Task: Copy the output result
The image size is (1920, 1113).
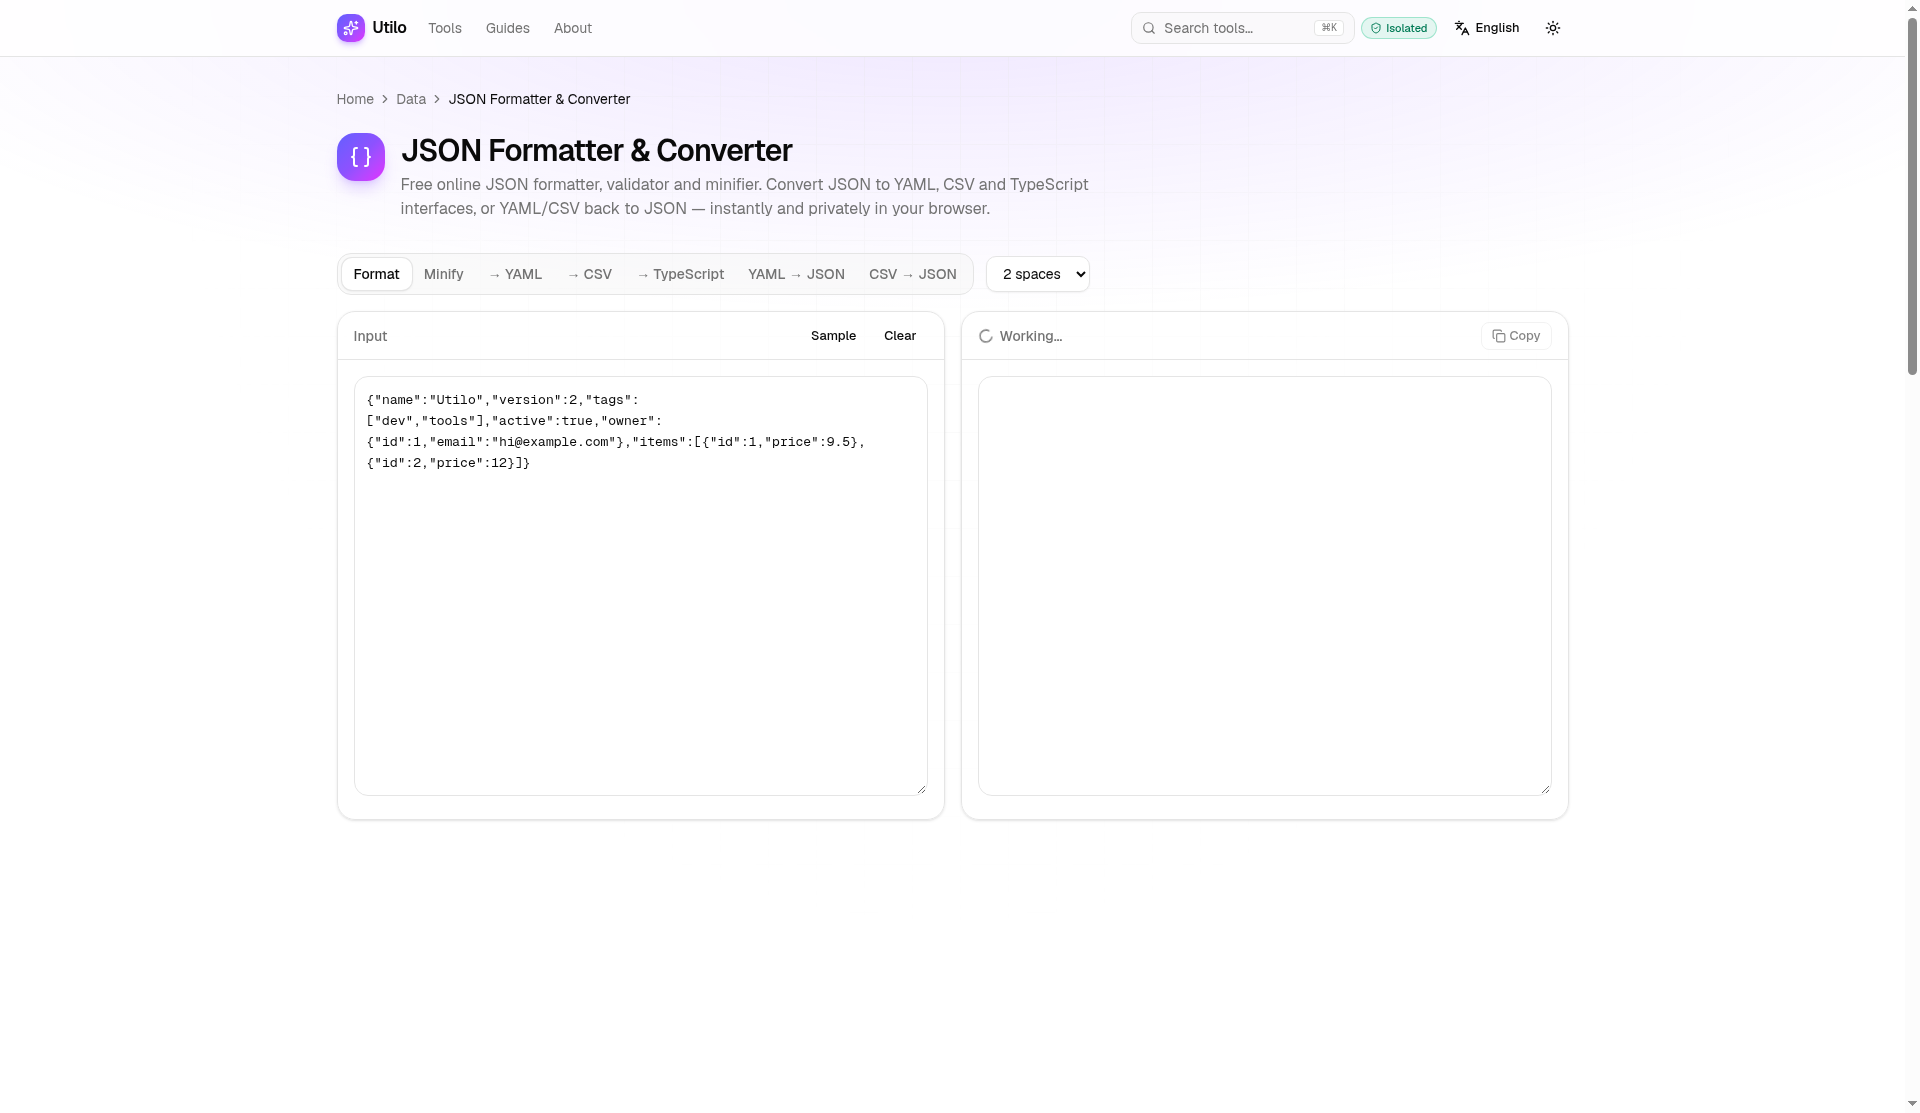Action: (1515, 336)
